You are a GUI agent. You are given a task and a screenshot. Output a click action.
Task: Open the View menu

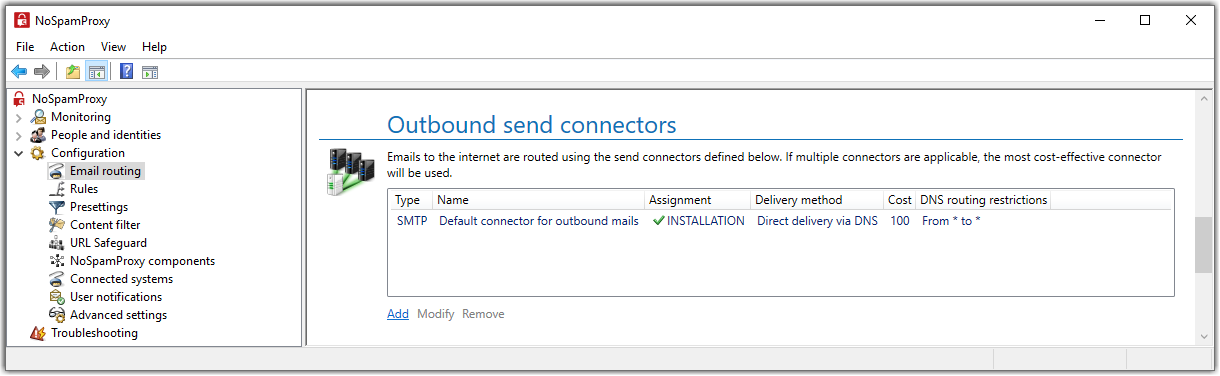(x=113, y=47)
